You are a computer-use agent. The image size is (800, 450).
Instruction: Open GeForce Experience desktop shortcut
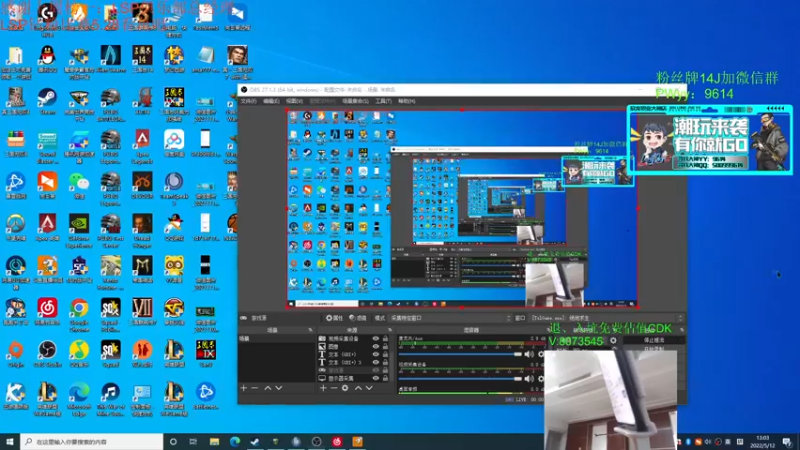(79, 231)
